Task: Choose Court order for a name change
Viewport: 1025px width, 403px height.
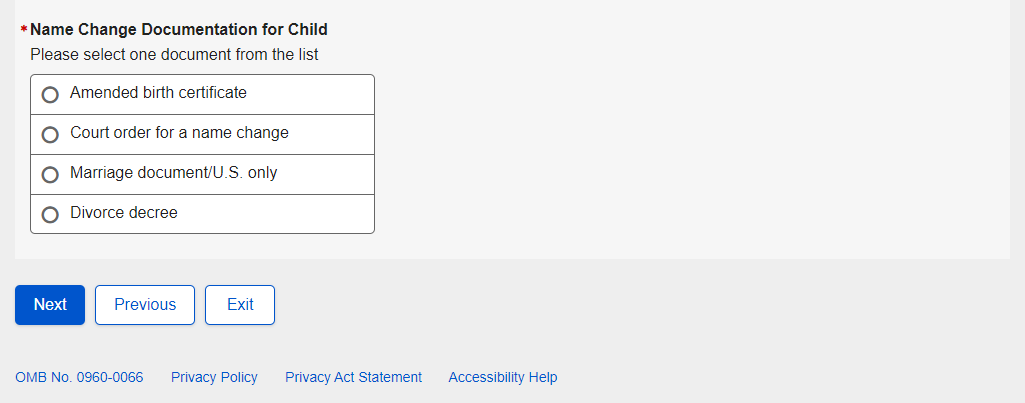Action: coord(50,135)
